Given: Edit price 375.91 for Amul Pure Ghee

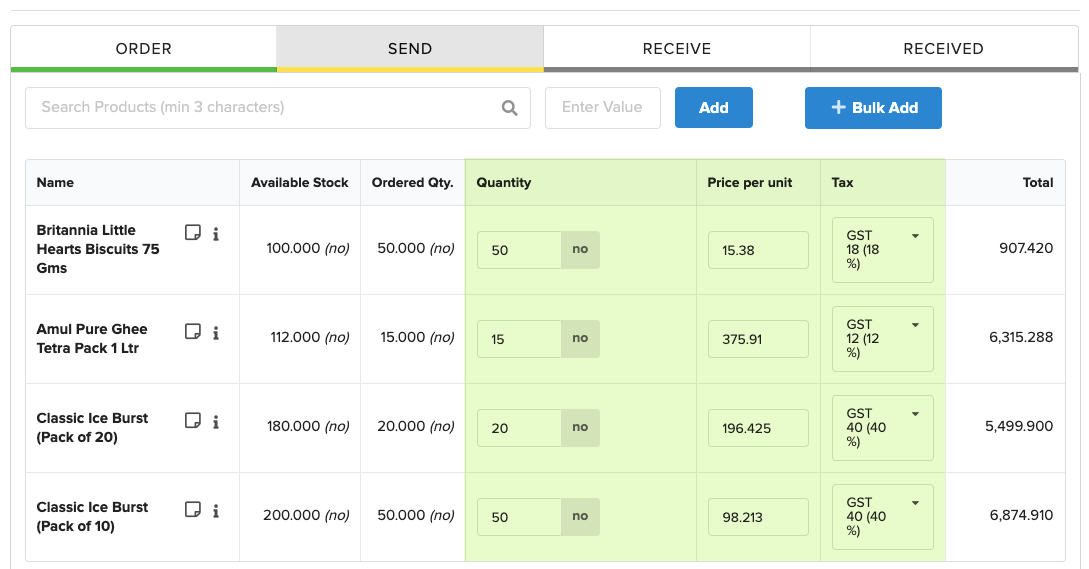Looking at the screenshot, I should 758,339.
